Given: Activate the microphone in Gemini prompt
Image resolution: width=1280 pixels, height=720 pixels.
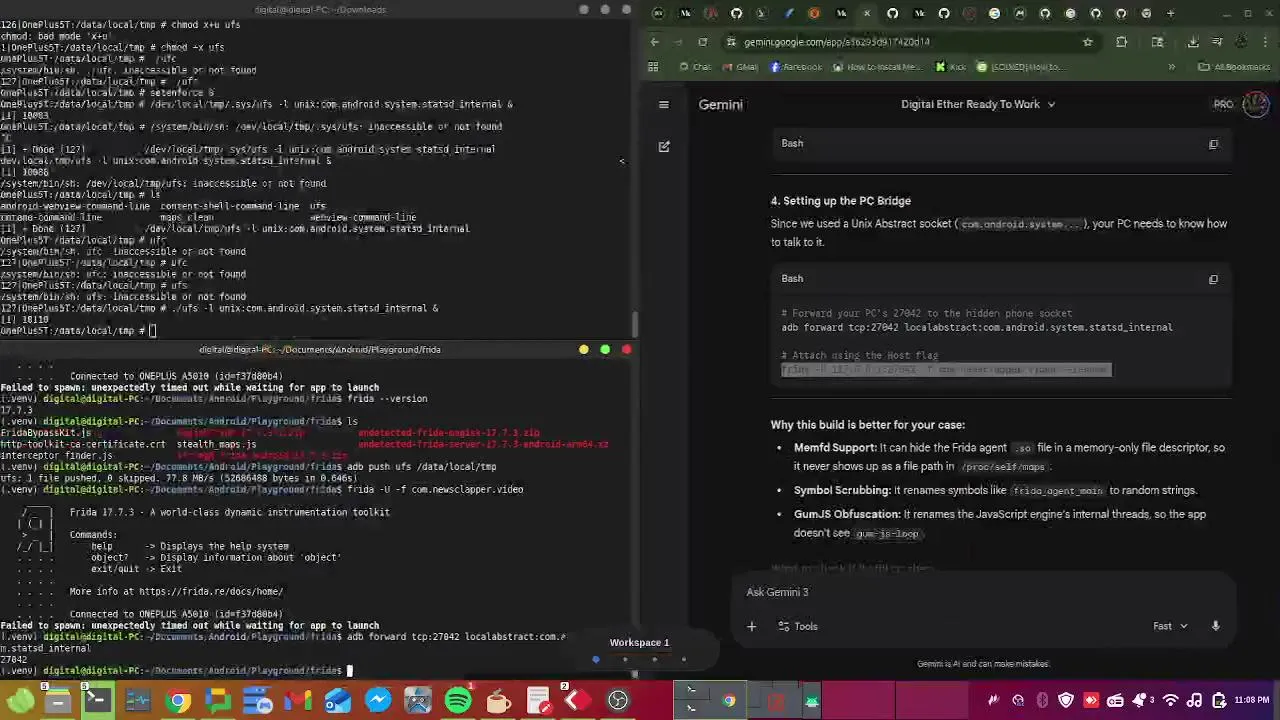Looking at the screenshot, I should point(1215,626).
